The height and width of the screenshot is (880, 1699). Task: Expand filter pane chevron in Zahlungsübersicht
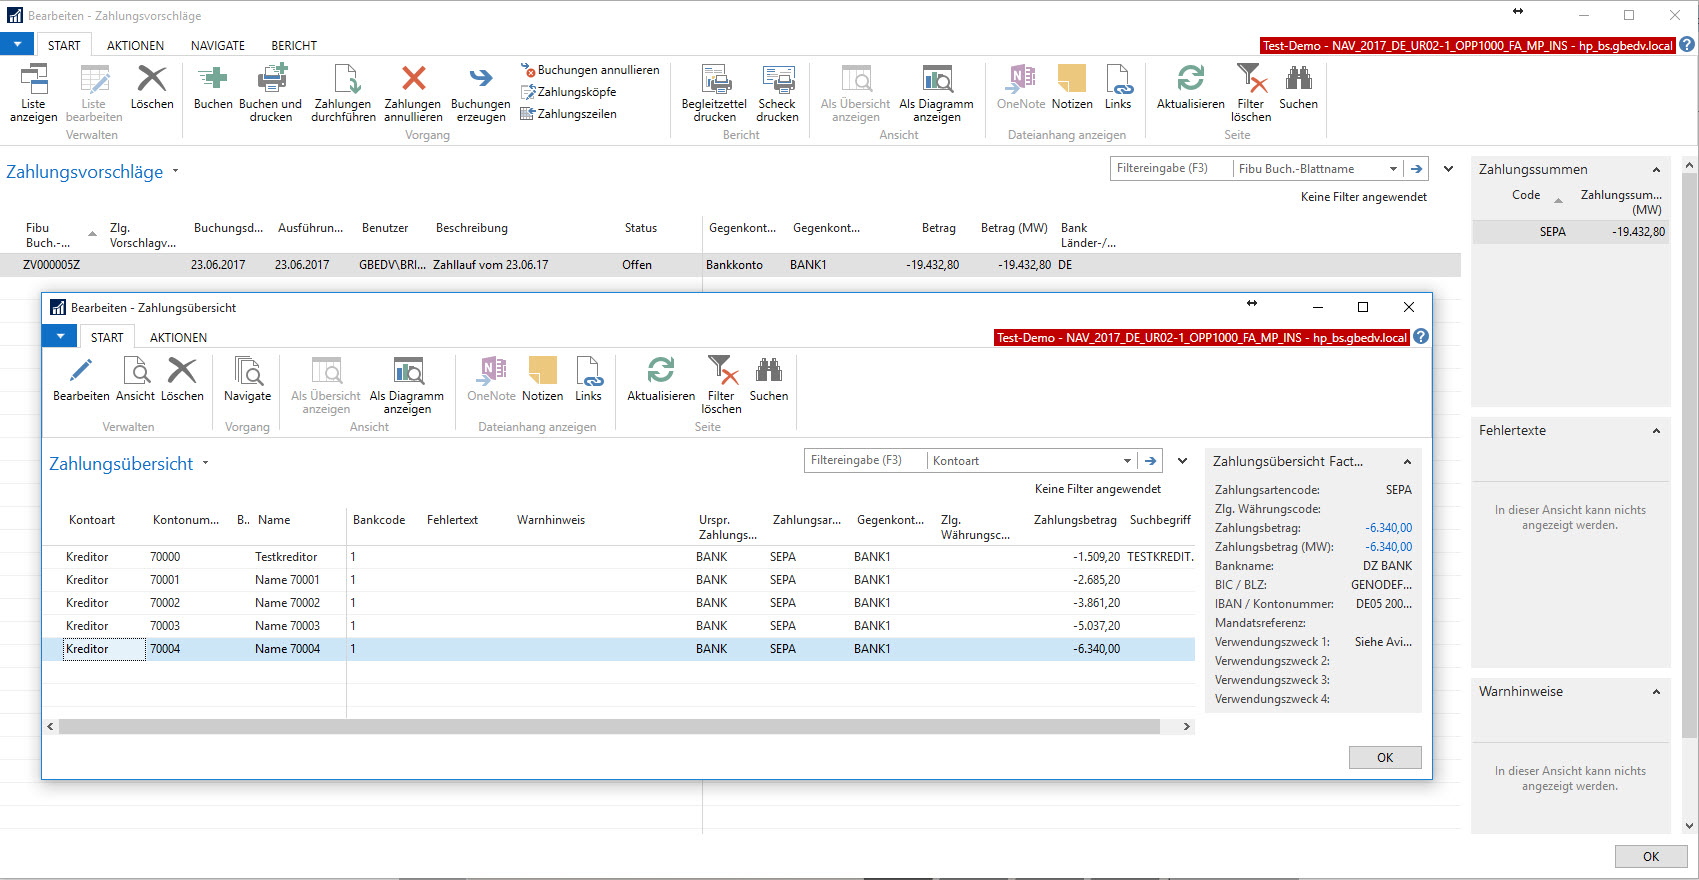(x=1182, y=461)
